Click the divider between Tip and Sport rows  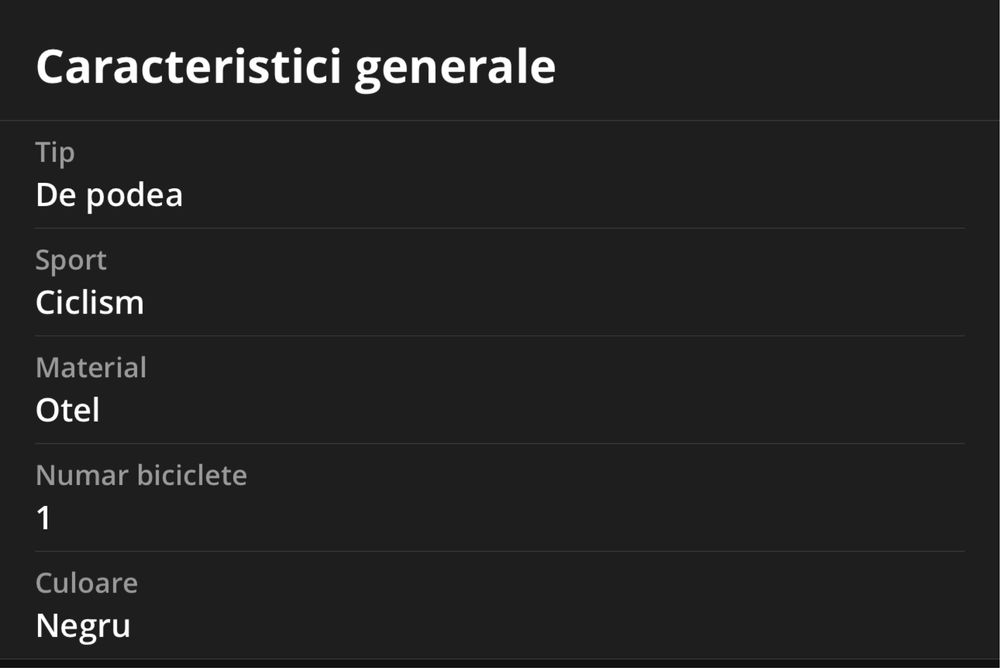pyautogui.click(x=500, y=228)
